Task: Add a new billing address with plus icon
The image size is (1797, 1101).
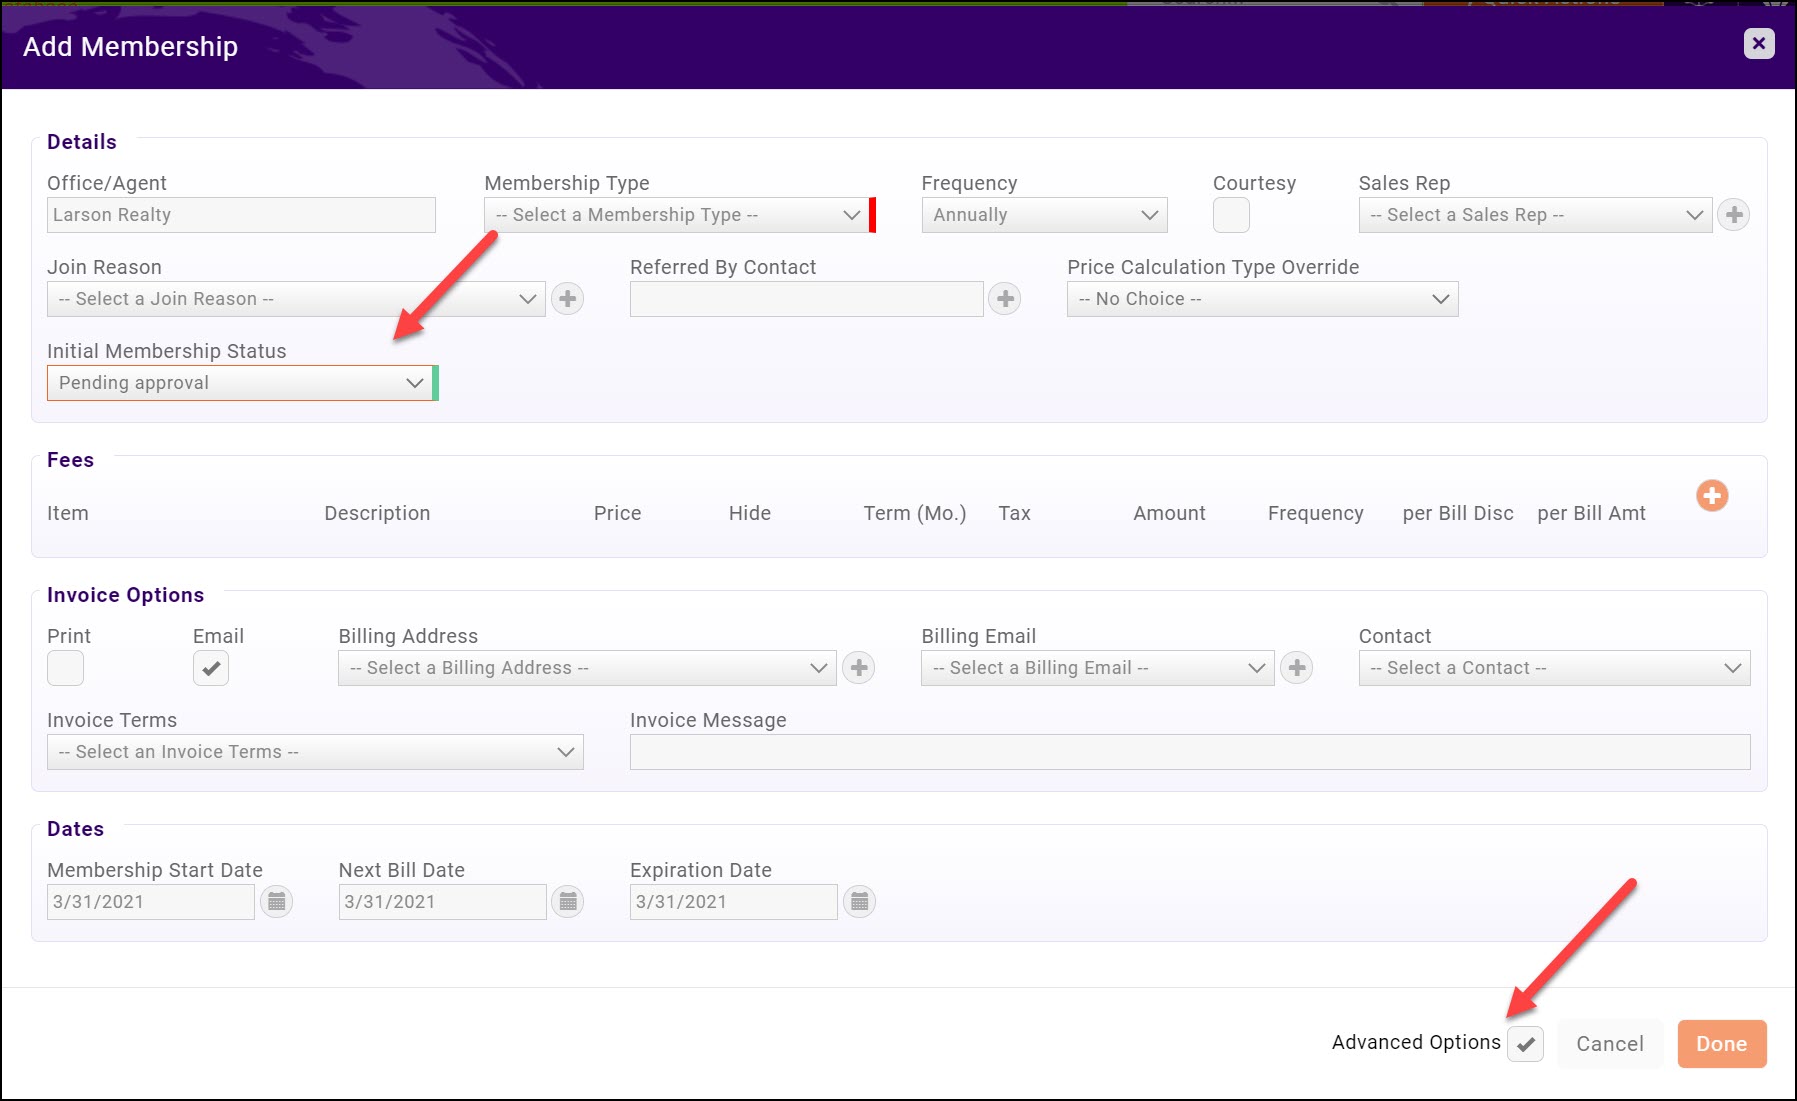Action: pos(858,668)
